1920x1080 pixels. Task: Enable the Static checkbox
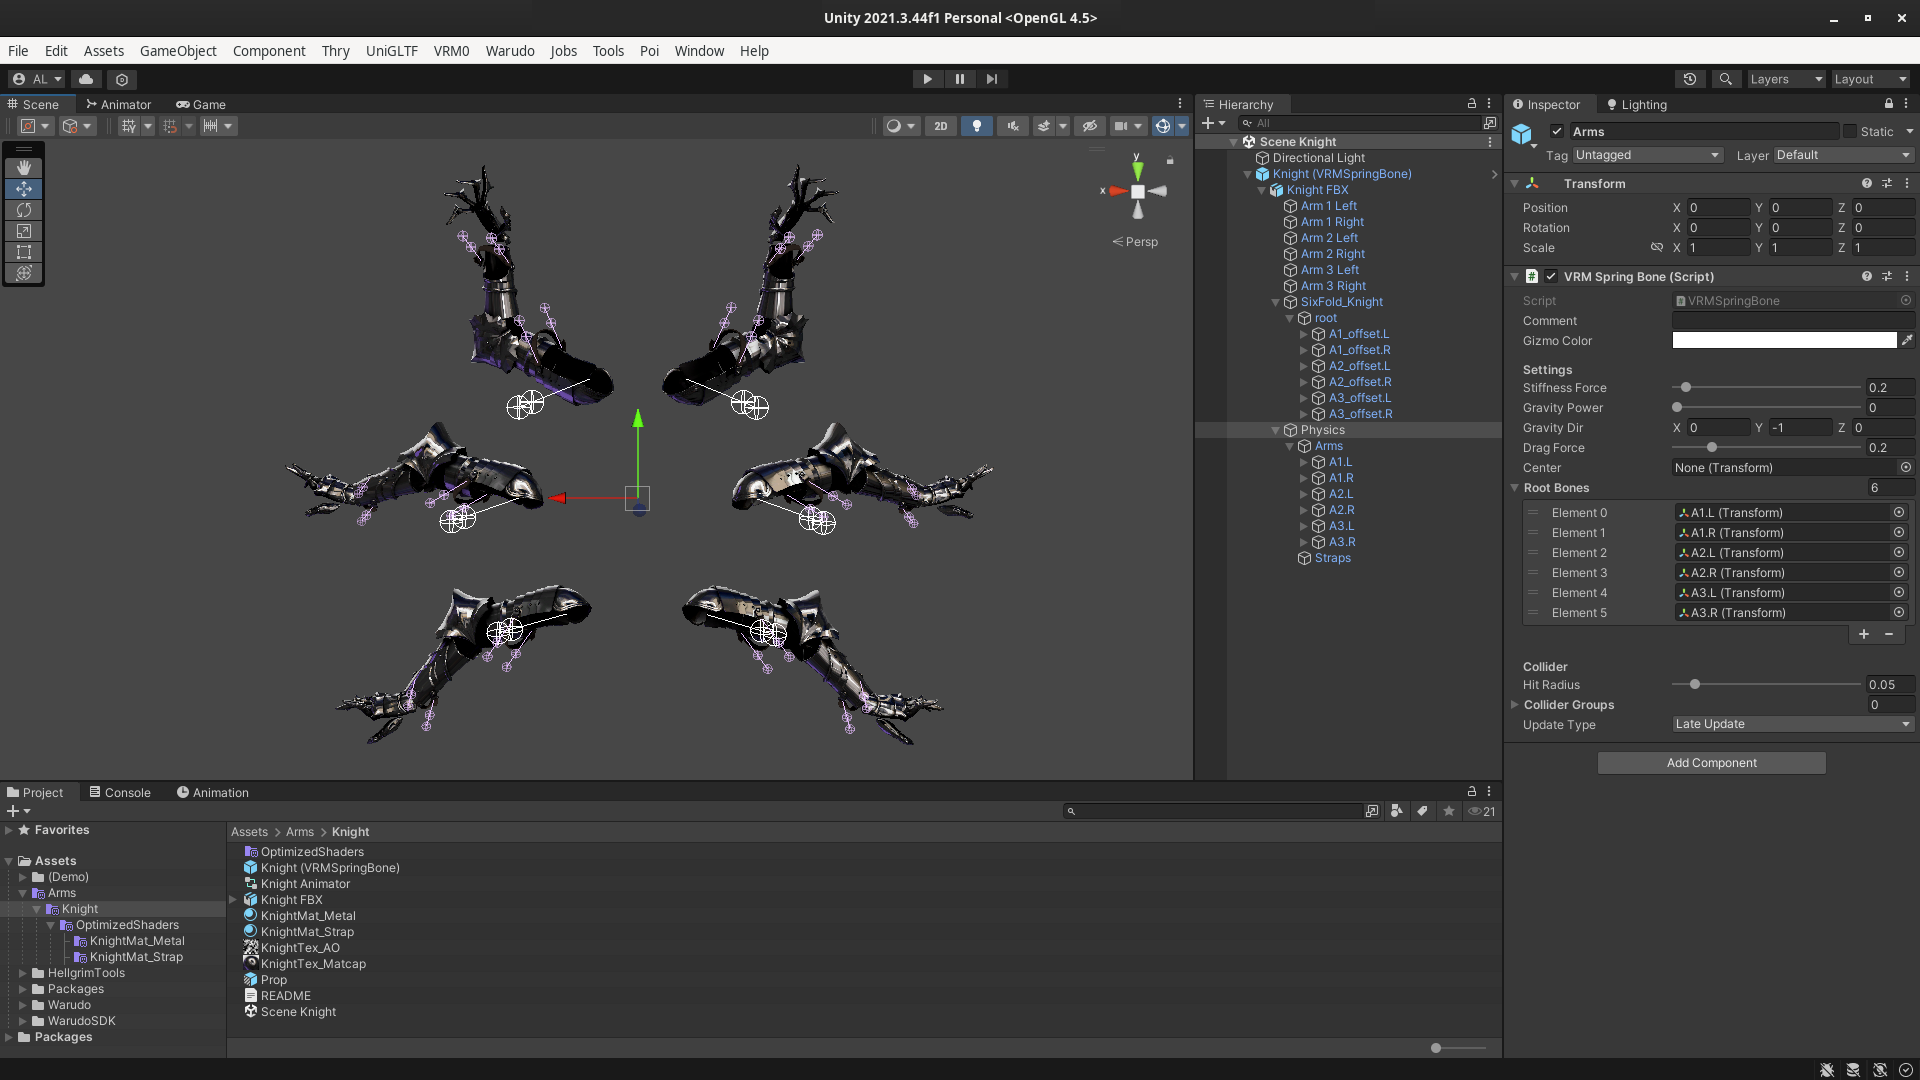coord(1850,132)
